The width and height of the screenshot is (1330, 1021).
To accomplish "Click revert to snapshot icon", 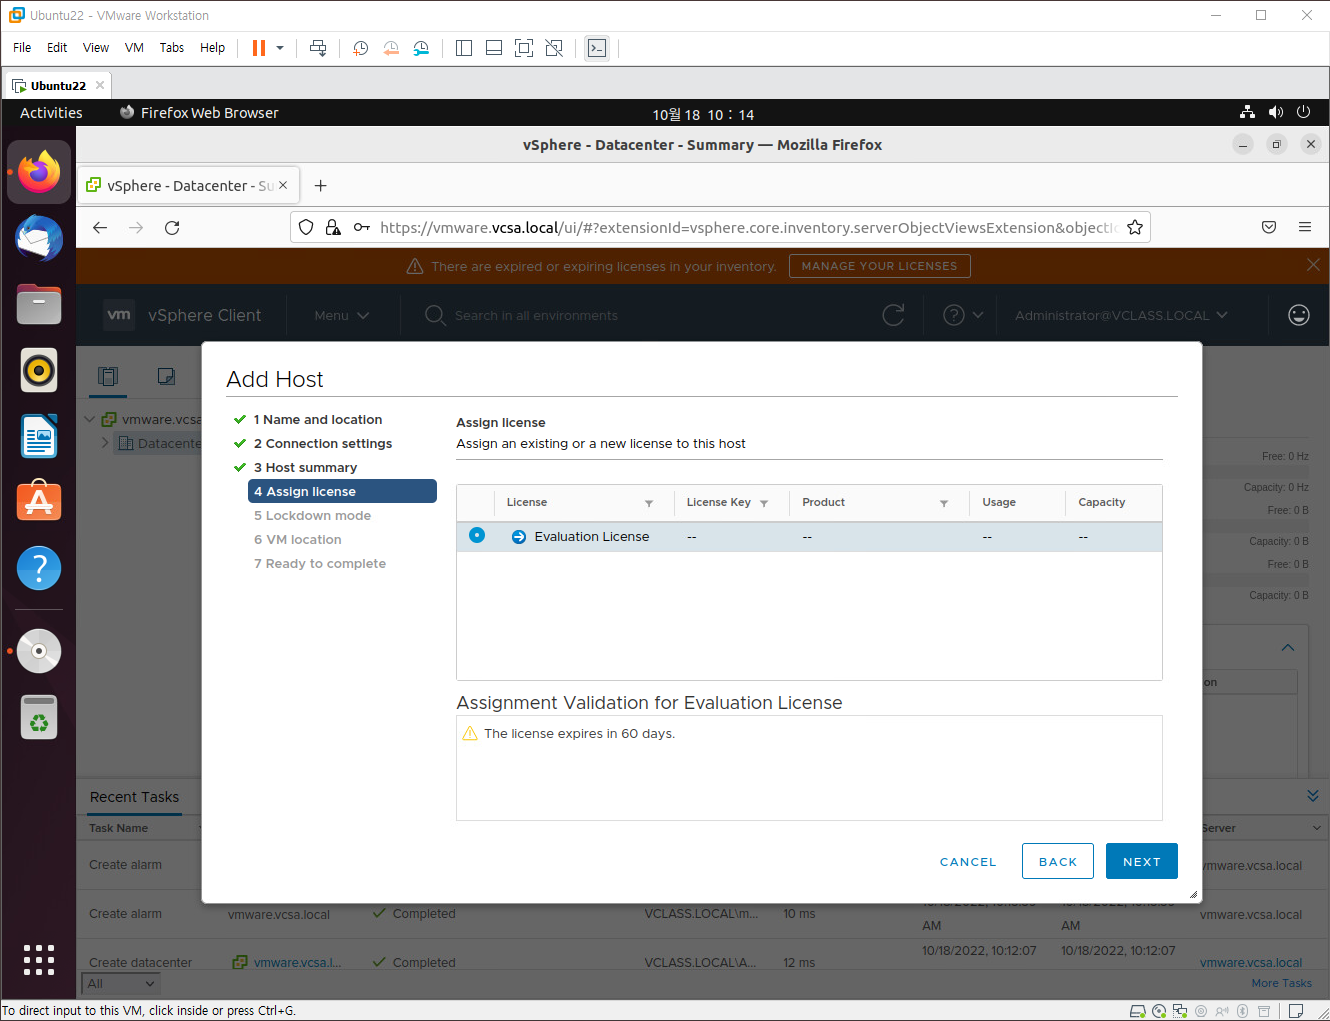I will (391, 48).
